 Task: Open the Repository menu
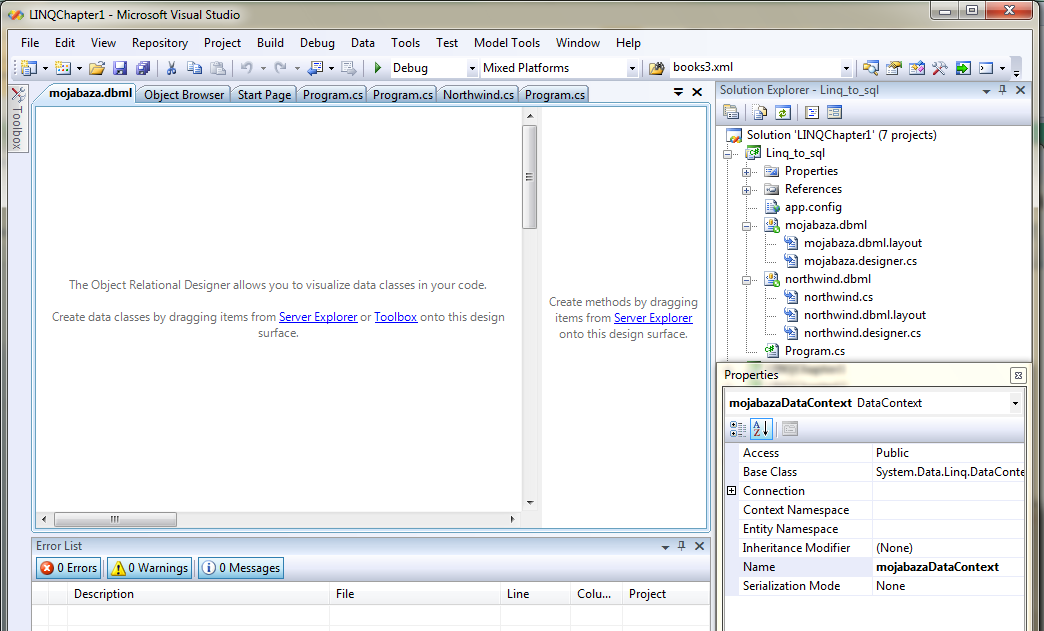tap(160, 43)
